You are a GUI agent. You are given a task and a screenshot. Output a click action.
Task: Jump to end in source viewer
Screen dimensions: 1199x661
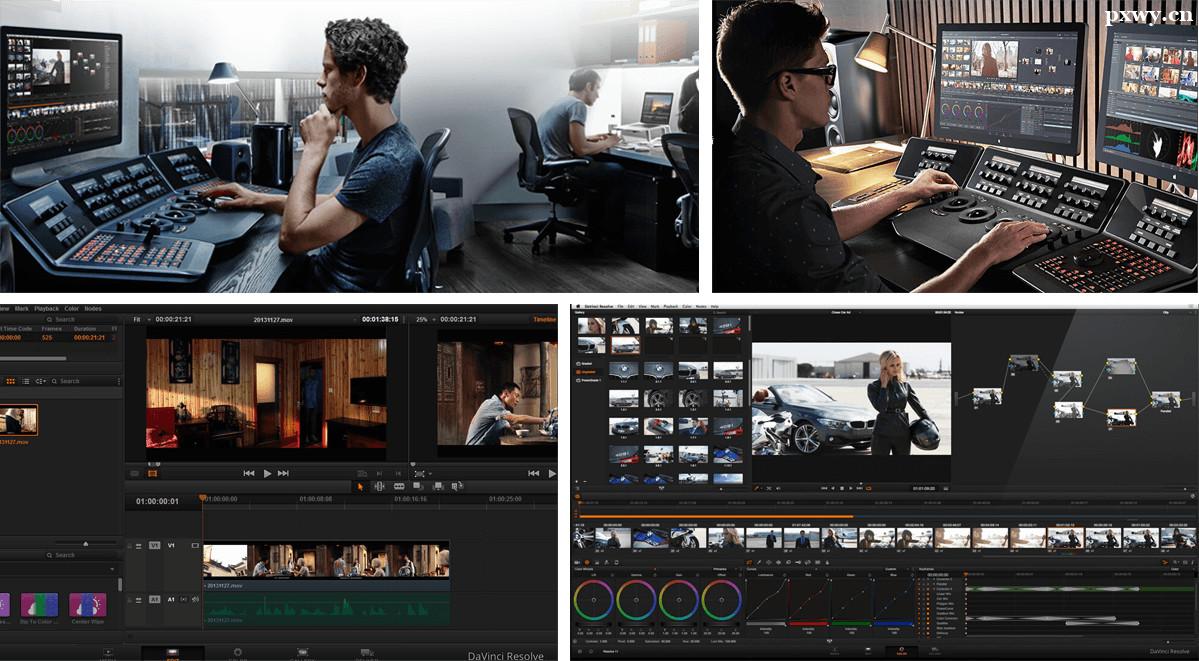click(x=284, y=474)
